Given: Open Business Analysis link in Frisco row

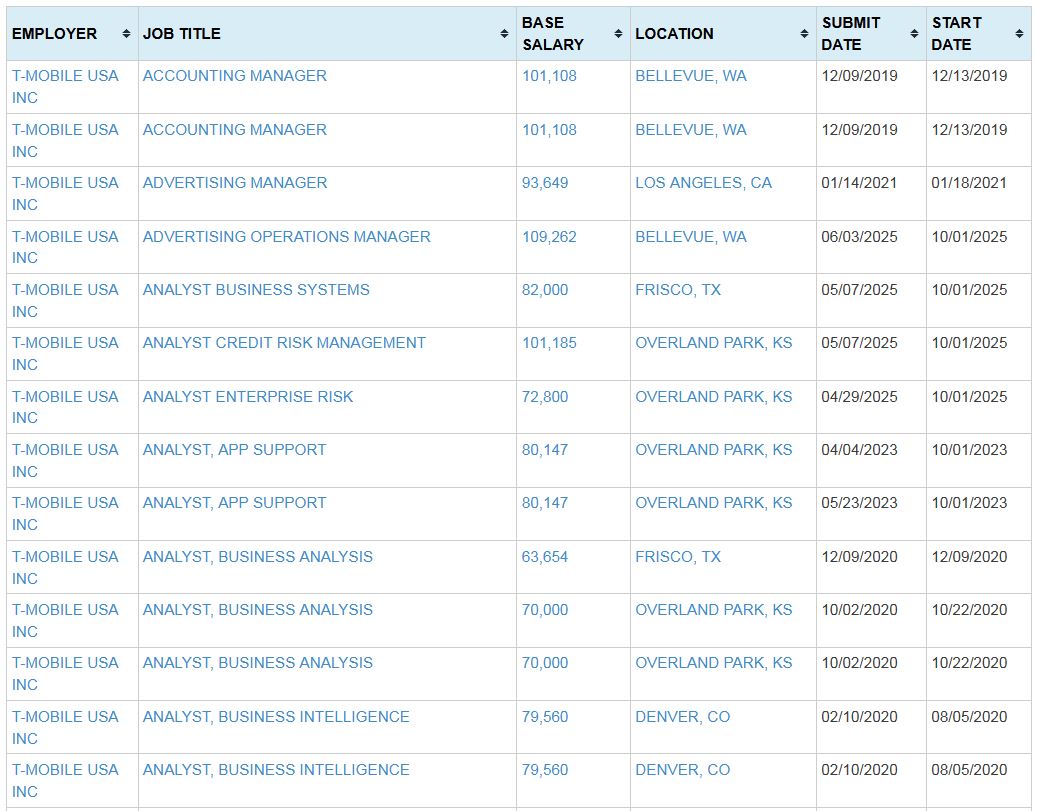Looking at the screenshot, I should pyautogui.click(x=257, y=557).
